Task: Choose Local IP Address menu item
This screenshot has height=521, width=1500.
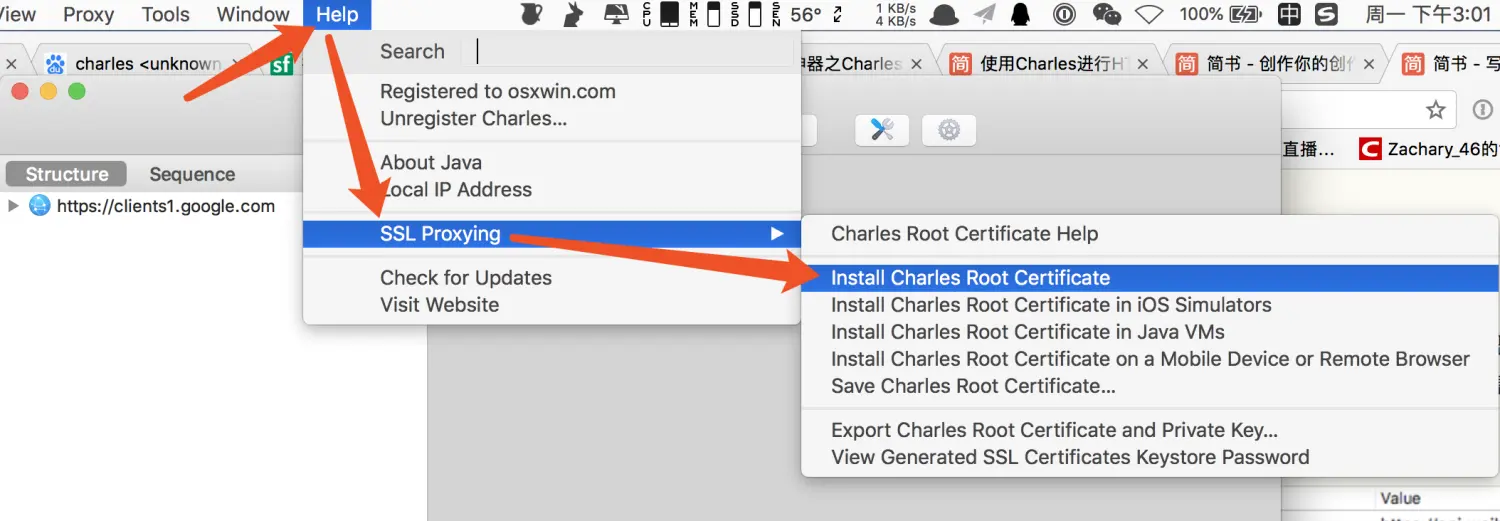Action: pos(552,189)
